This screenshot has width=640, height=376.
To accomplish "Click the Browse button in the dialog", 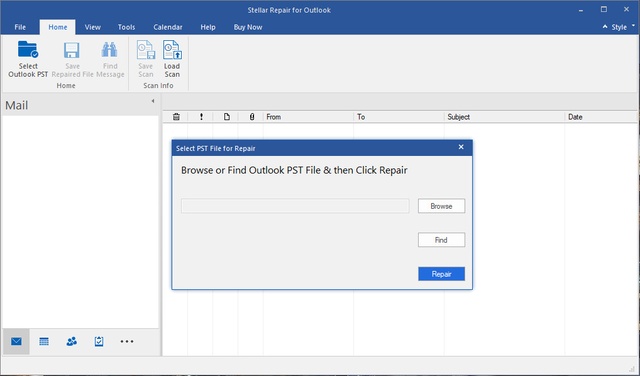I will (441, 206).
